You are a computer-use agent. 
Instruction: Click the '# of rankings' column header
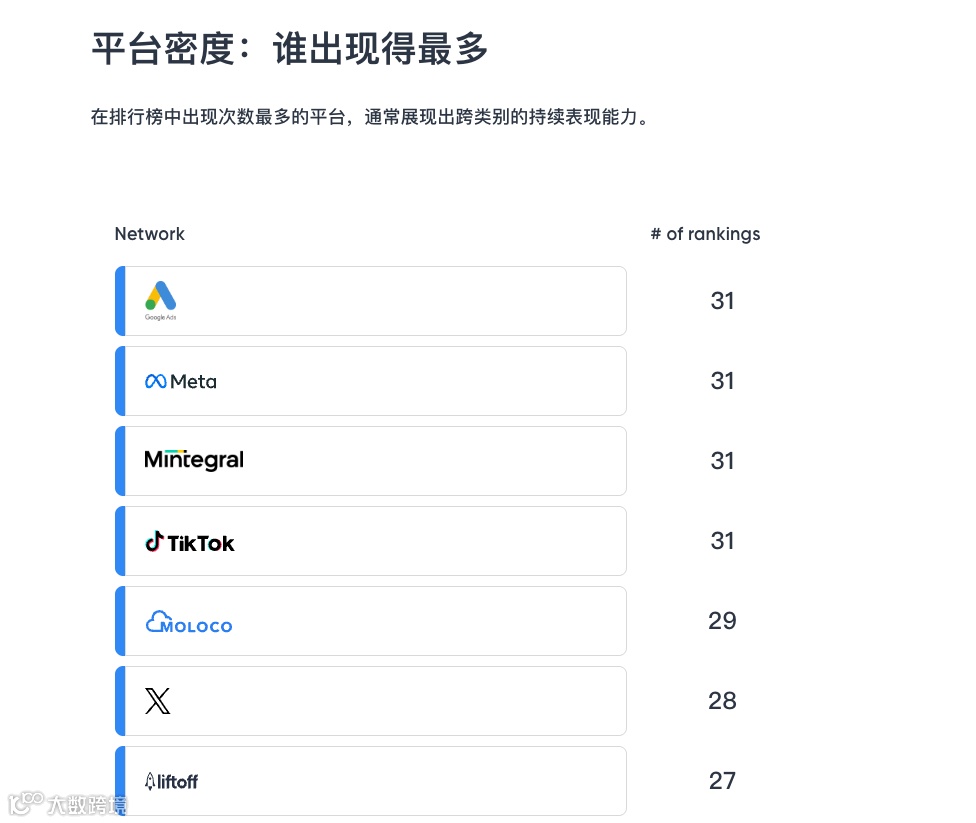[x=705, y=234]
